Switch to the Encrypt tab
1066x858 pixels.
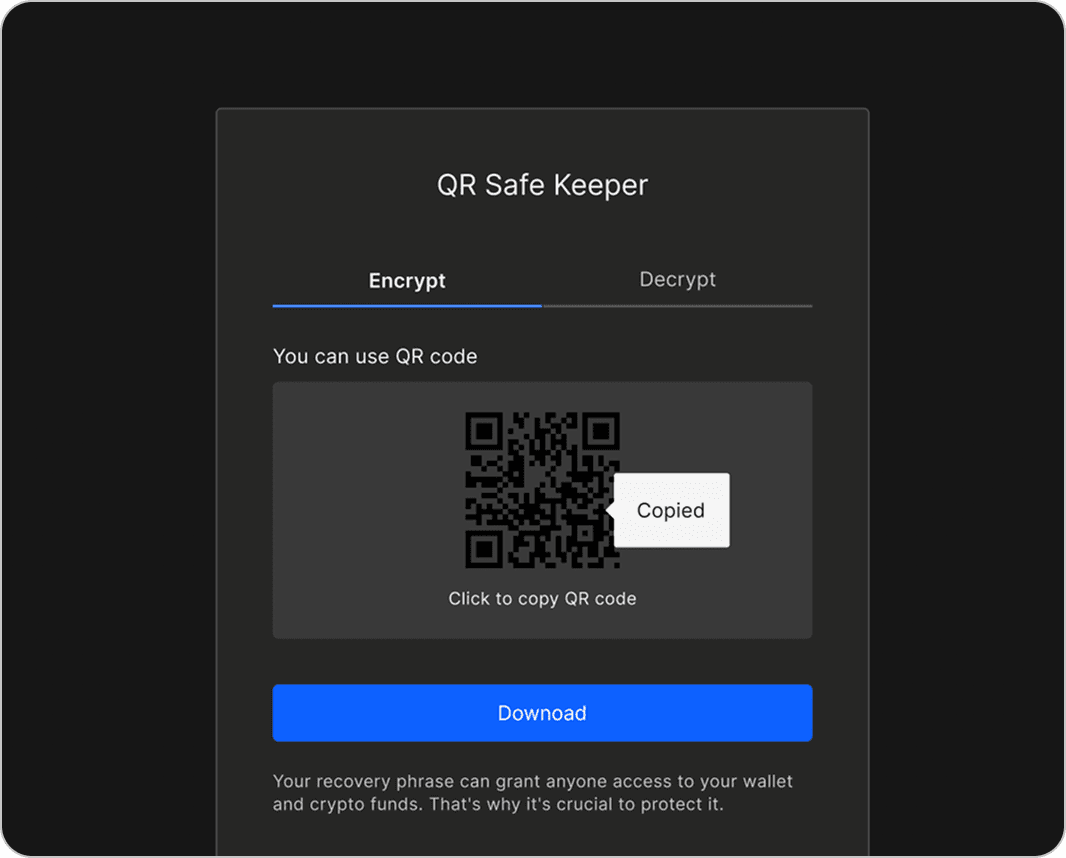point(407,281)
